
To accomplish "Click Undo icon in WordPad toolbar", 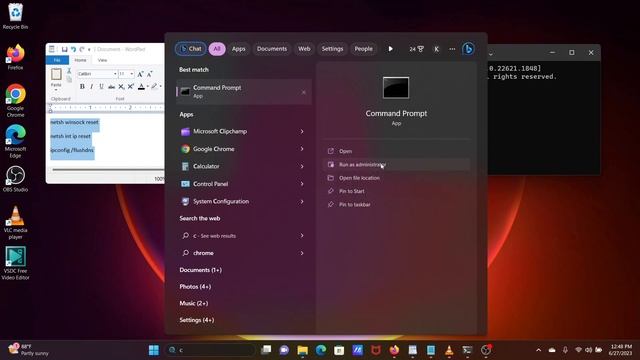I will 73,49.
